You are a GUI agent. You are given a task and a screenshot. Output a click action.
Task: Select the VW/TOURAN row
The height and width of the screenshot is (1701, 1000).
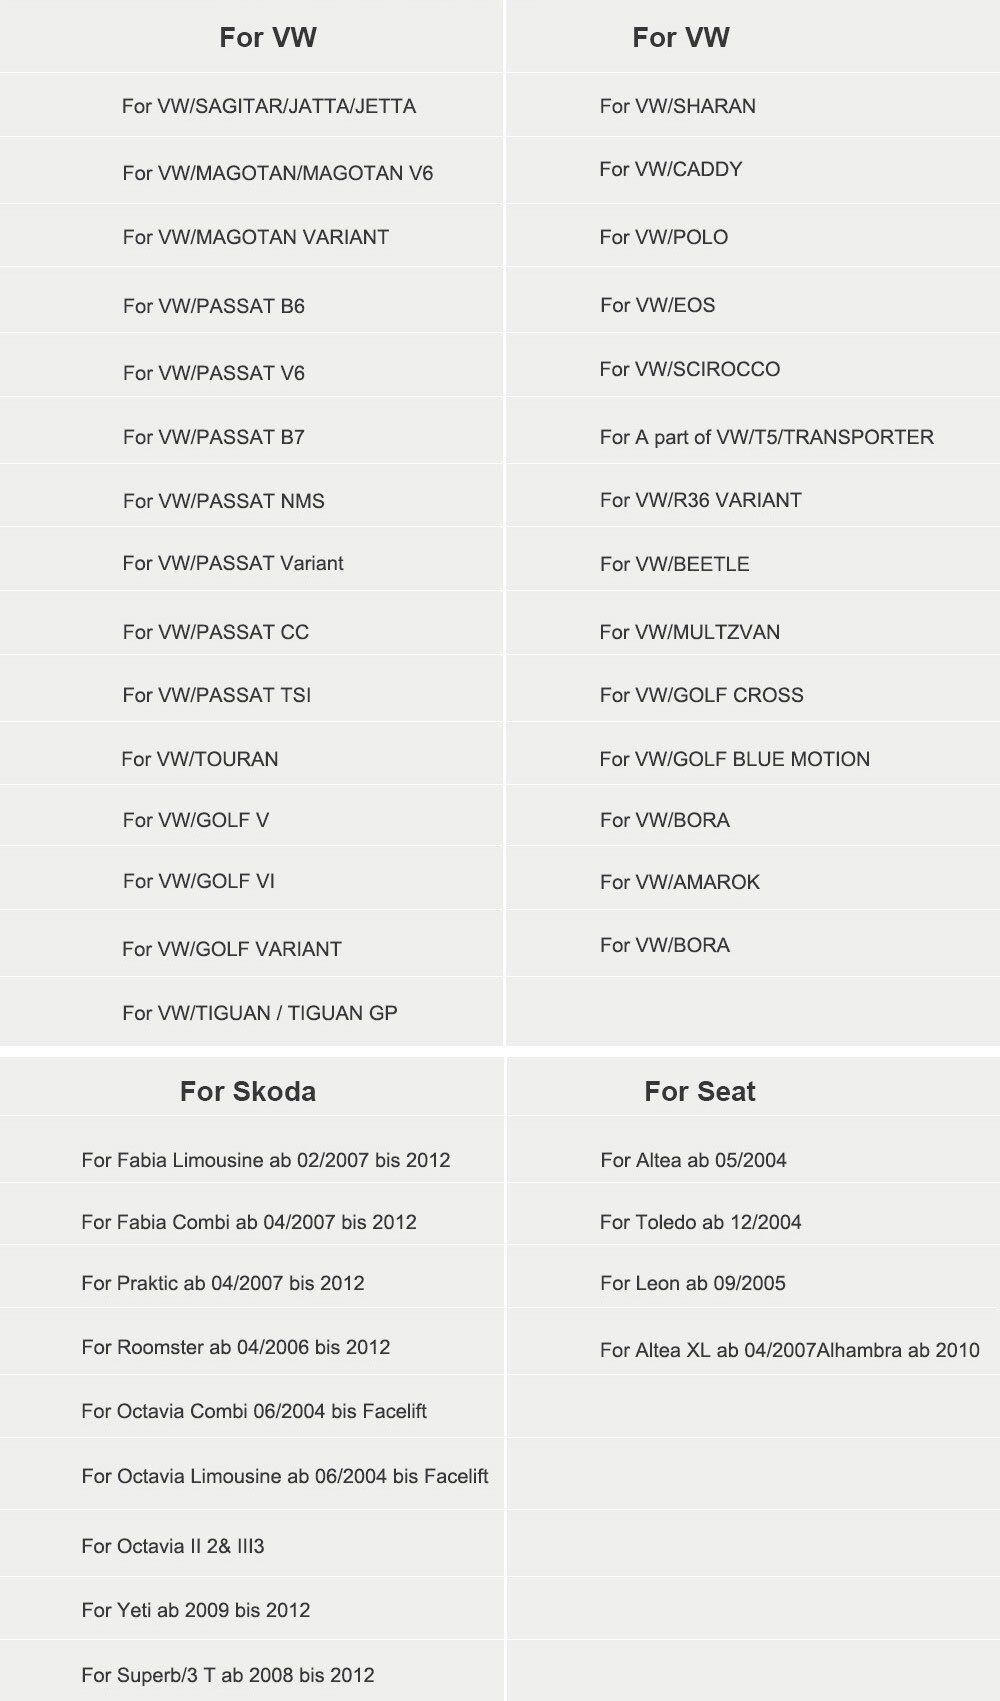click(200, 759)
